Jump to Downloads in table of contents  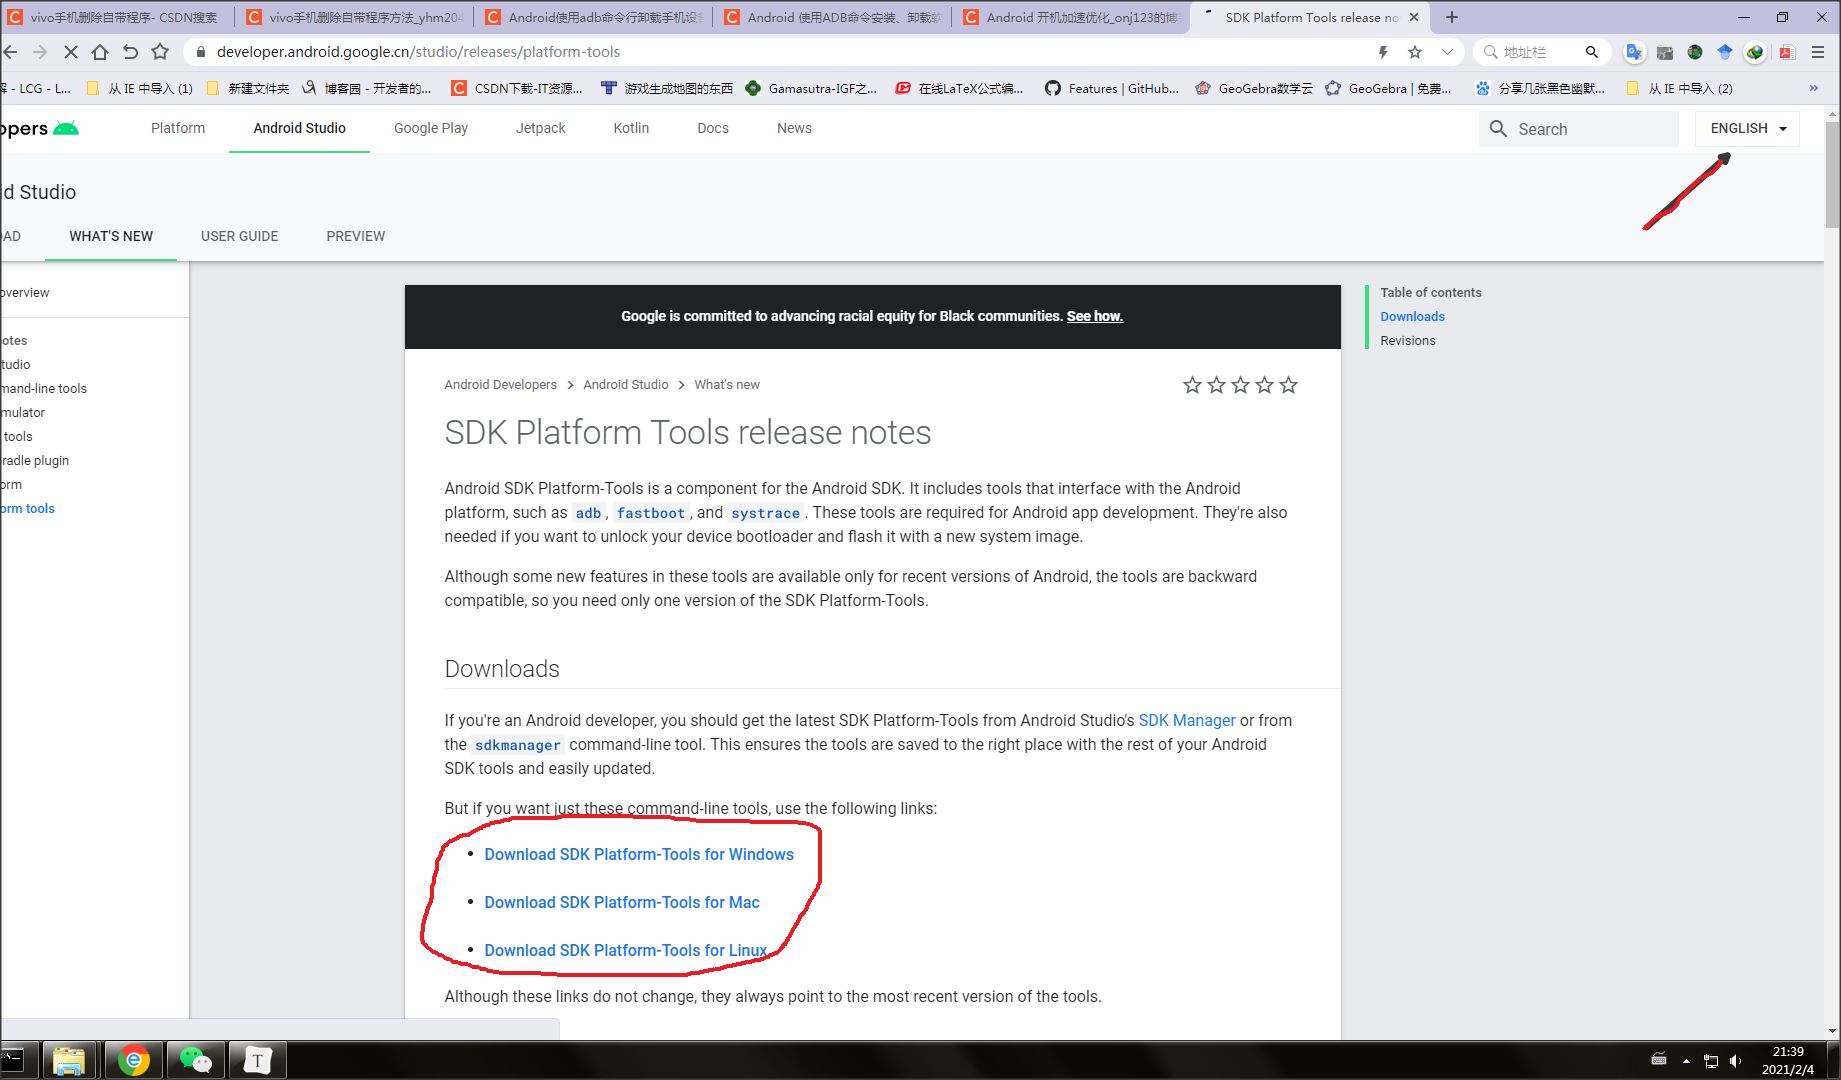click(1412, 316)
